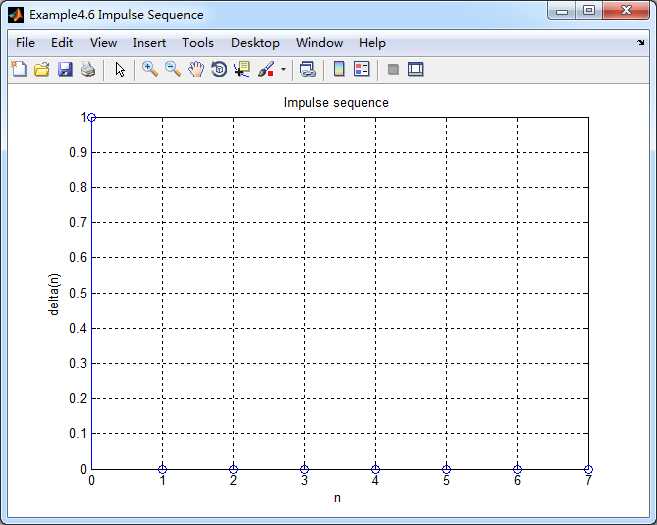Screen dimensions: 657x525
Task: Save the figure with floppy disk icon
Action: (x=65, y=69)
